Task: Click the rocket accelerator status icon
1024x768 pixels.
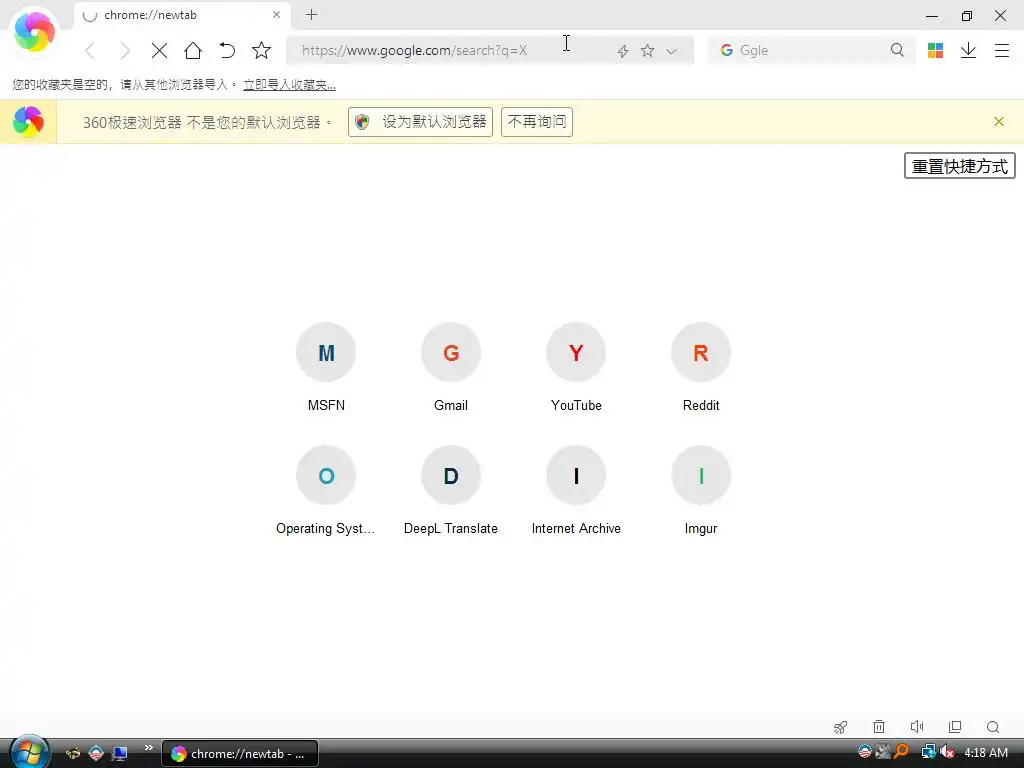Action: point(840,727)
